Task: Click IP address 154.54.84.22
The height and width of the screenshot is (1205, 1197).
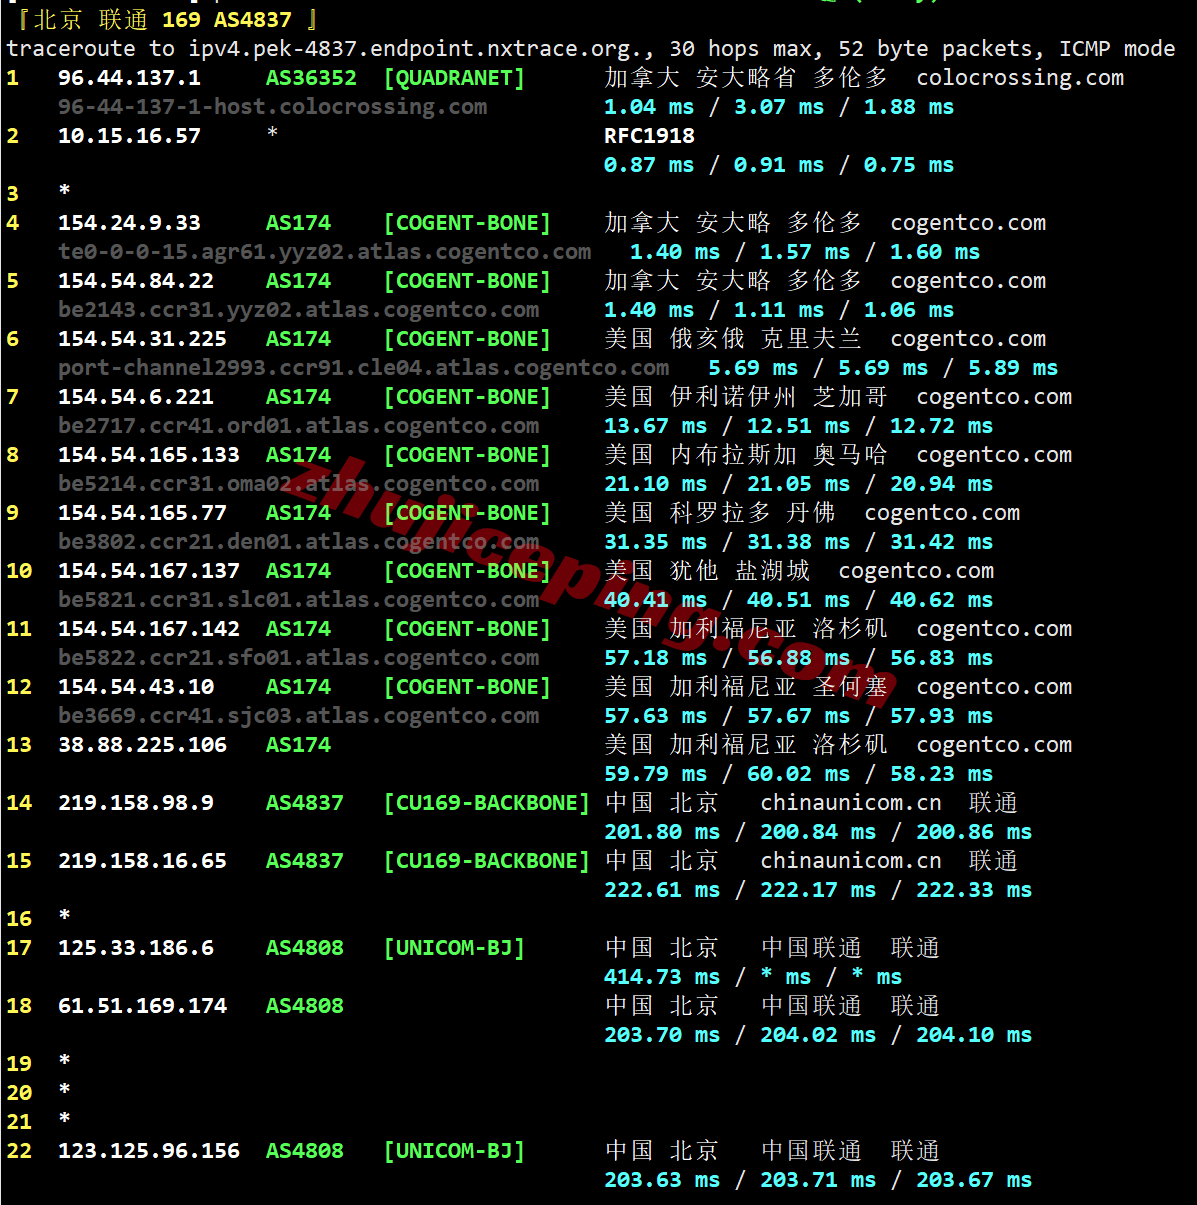Action: (136, 281)
